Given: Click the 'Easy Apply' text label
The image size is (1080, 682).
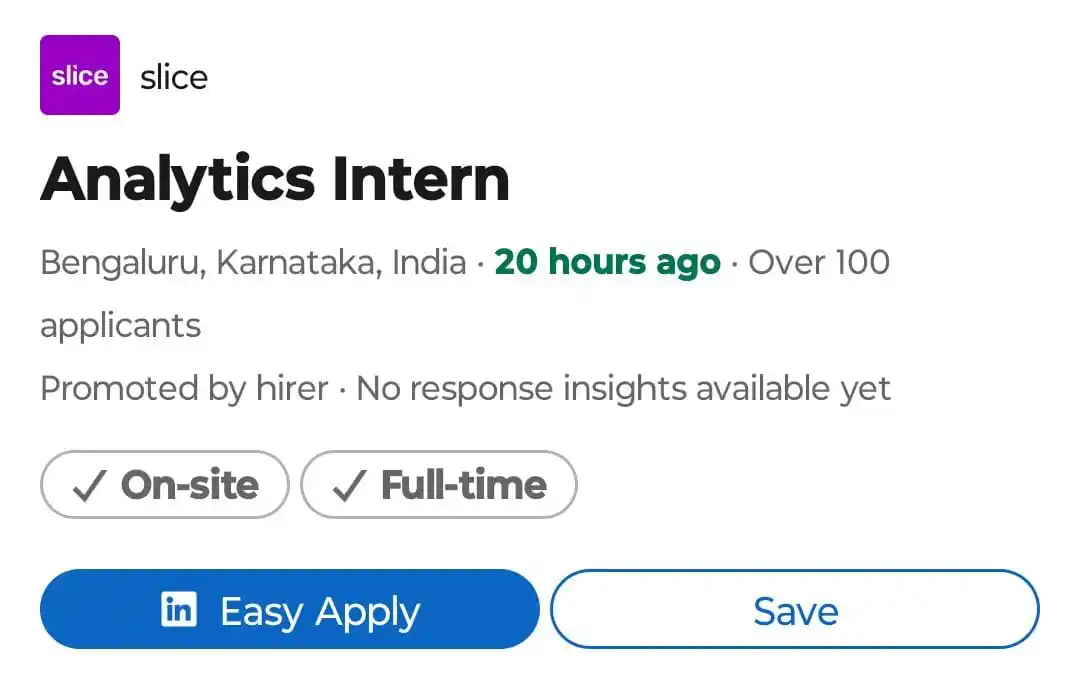Looking at the screenshot, I should coord(320,612).
